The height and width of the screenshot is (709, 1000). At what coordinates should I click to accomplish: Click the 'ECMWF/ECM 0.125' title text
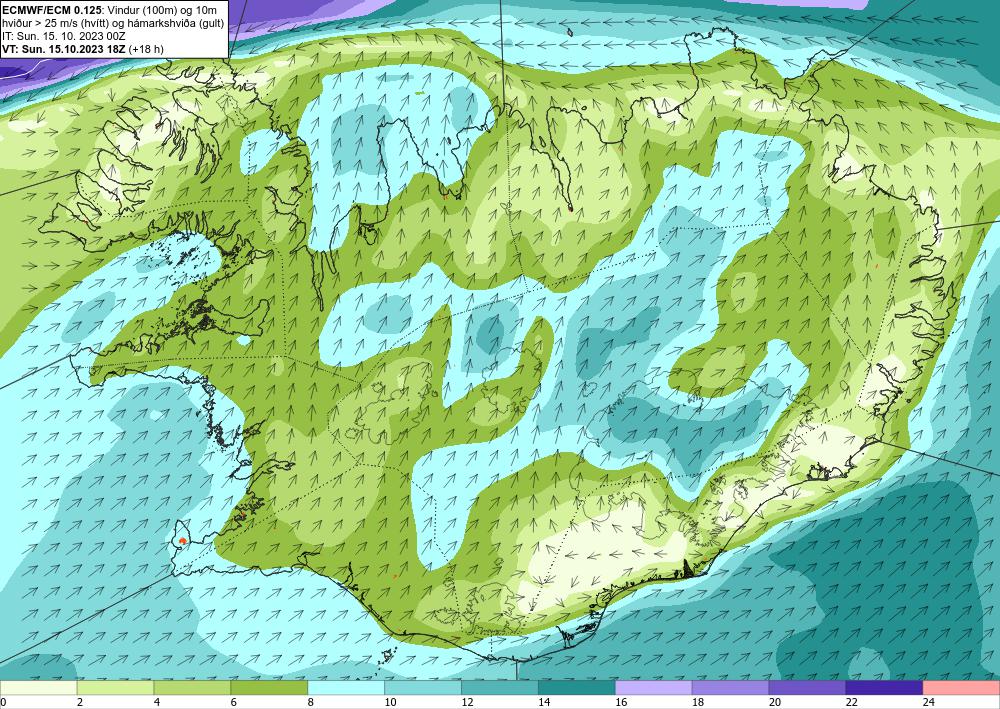(50, 9)
